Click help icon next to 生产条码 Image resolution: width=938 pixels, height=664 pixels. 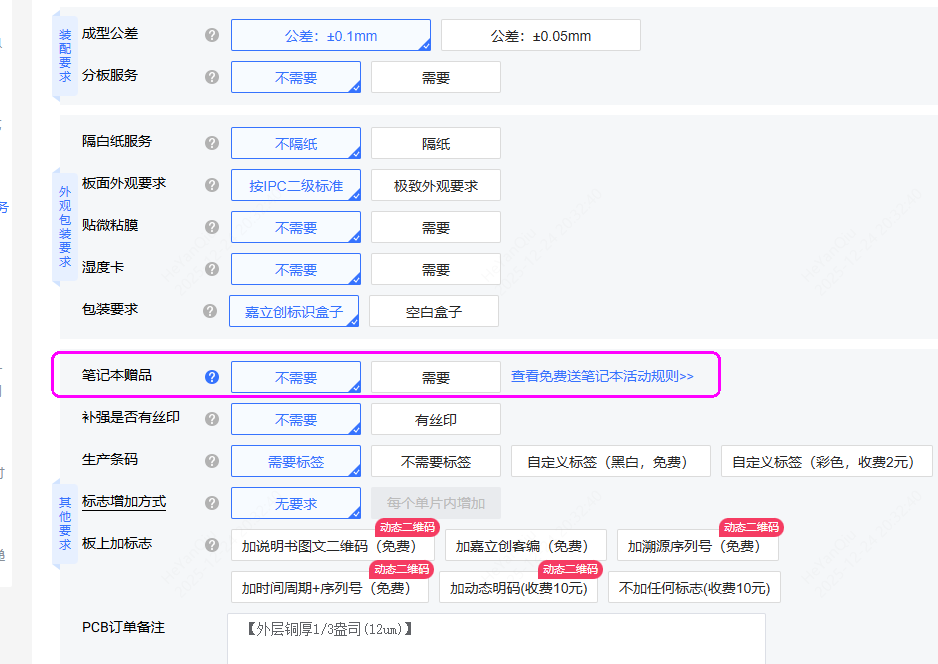pos(212,461)
